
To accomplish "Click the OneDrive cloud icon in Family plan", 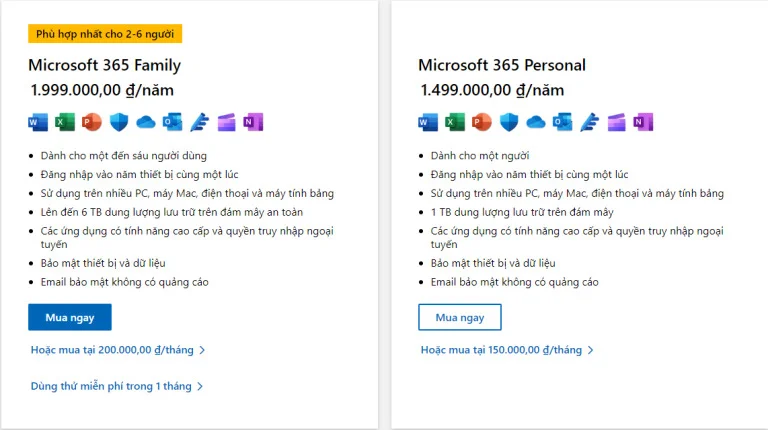I will point(146,122).
